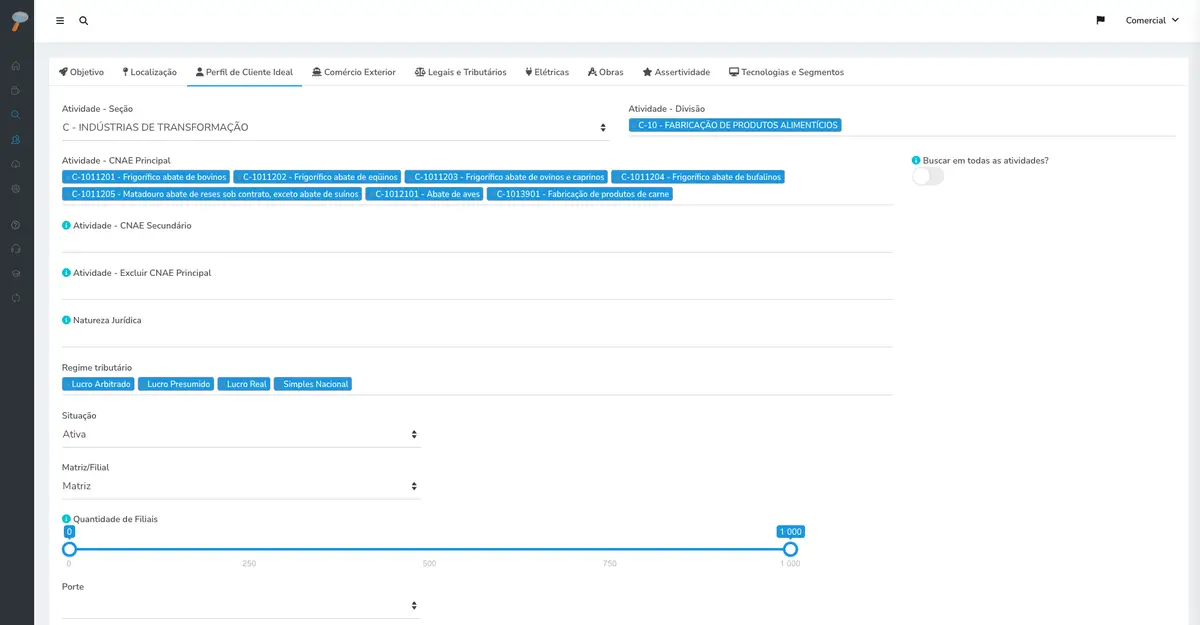This screenshot has width=1200, height=625.
Task: Click the C-10 Fabricação de Produtos Alimentícios tag
Action: tap(735, 125)
